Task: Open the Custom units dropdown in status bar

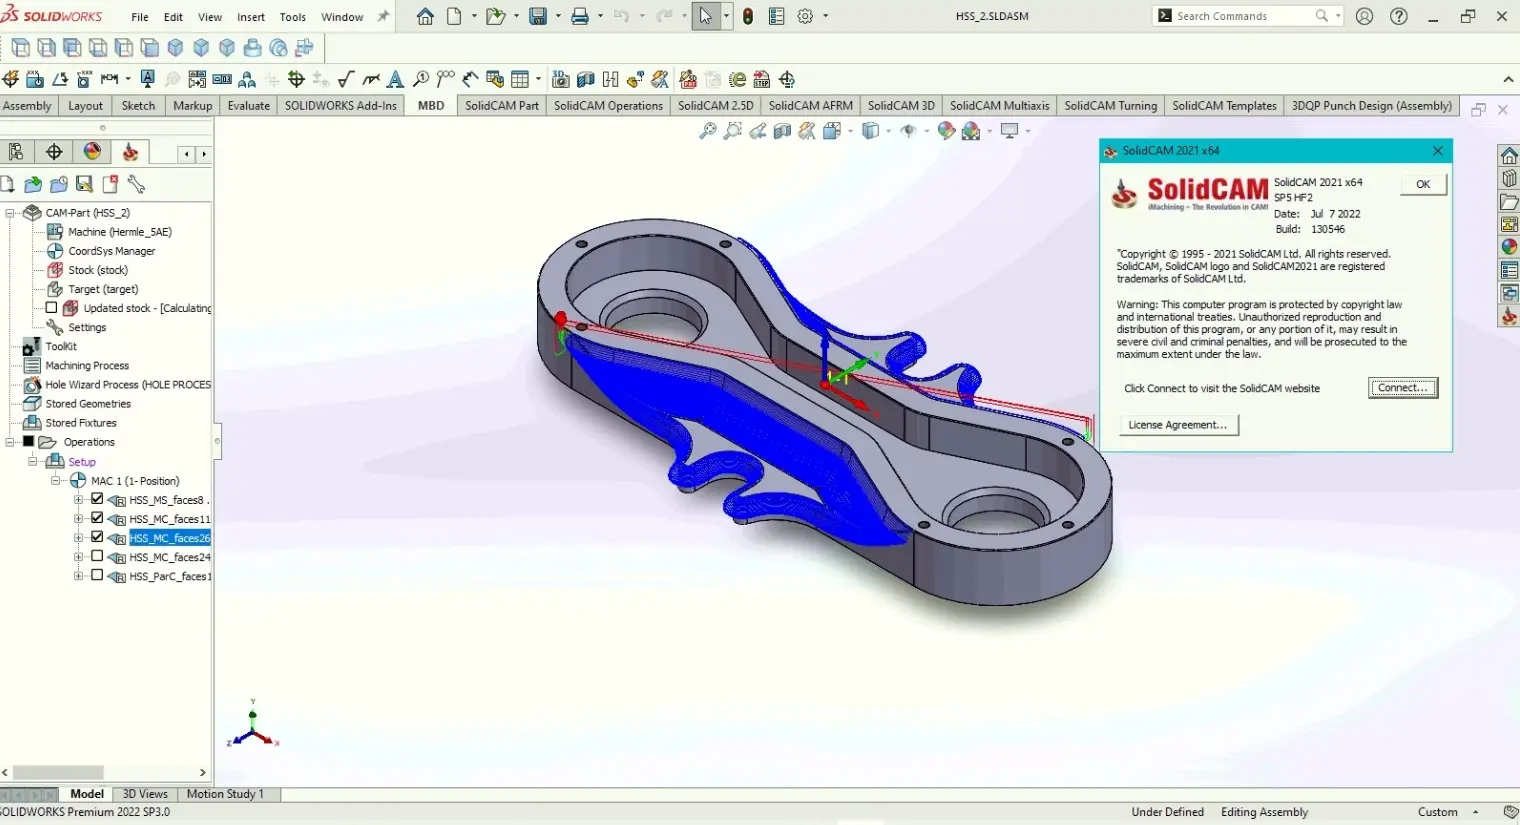Action: [x=1476, y=812]
